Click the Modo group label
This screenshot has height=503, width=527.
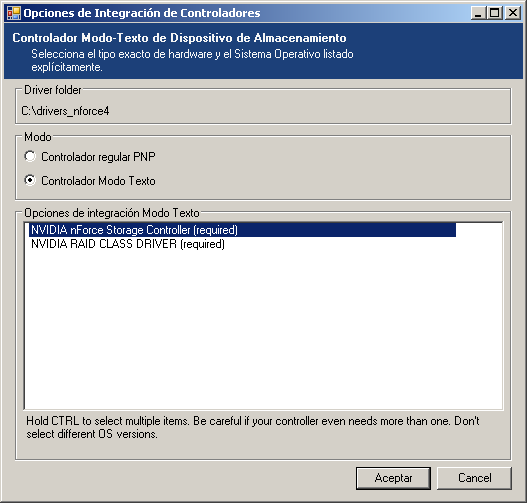click(38, 137)
